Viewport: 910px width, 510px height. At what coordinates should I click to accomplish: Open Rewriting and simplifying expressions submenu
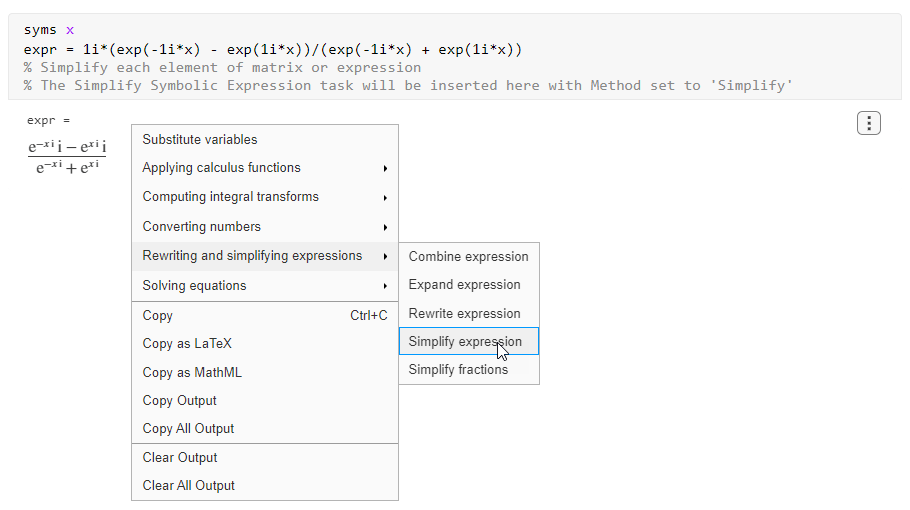[x=252, y=256]
